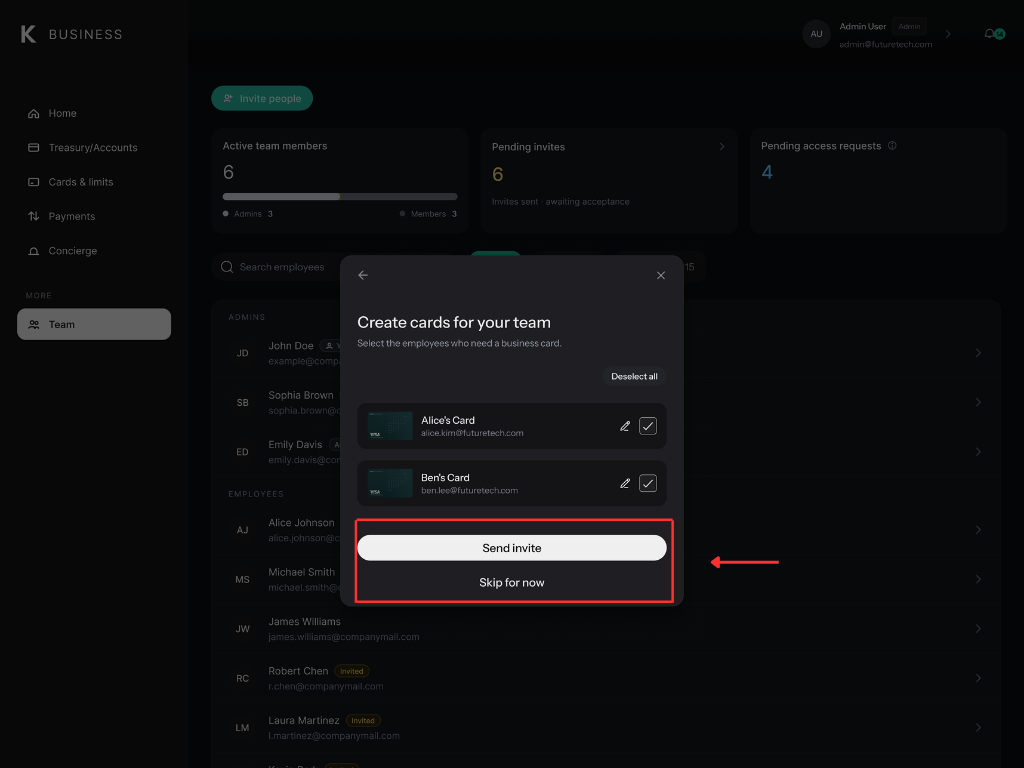Viewport: 1024px width, 768px height.
Task: Close the Create cards dialog
Action: (x=661, y=276)
